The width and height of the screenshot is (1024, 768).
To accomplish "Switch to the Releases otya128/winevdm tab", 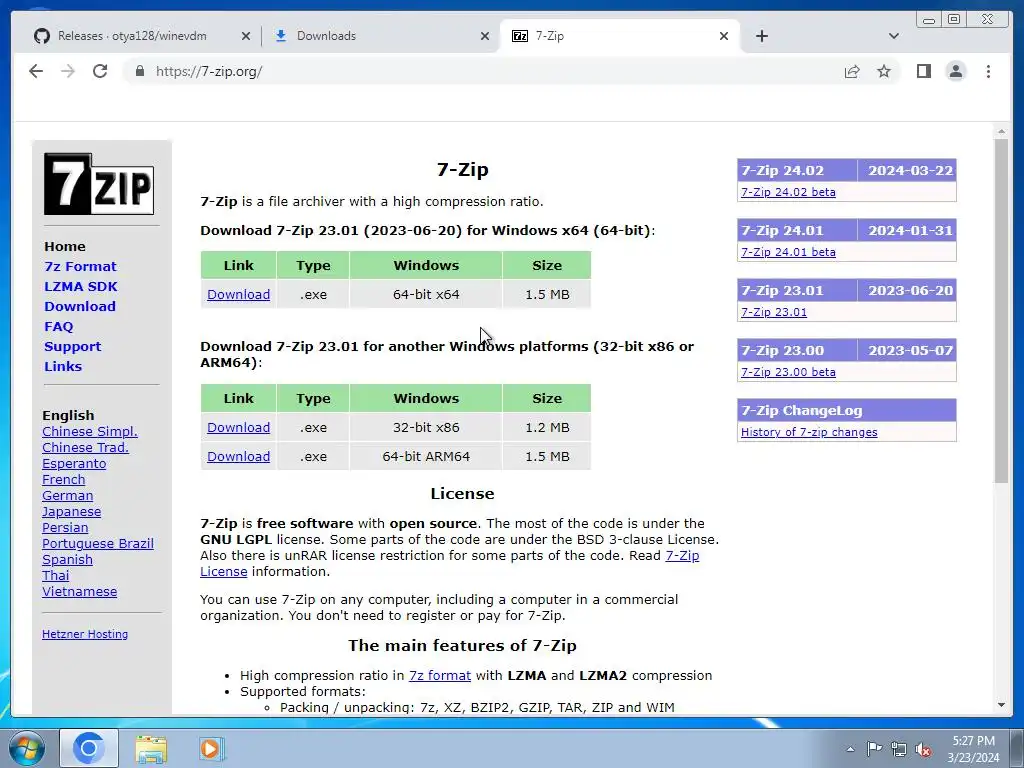I will (x=132, y=36).
